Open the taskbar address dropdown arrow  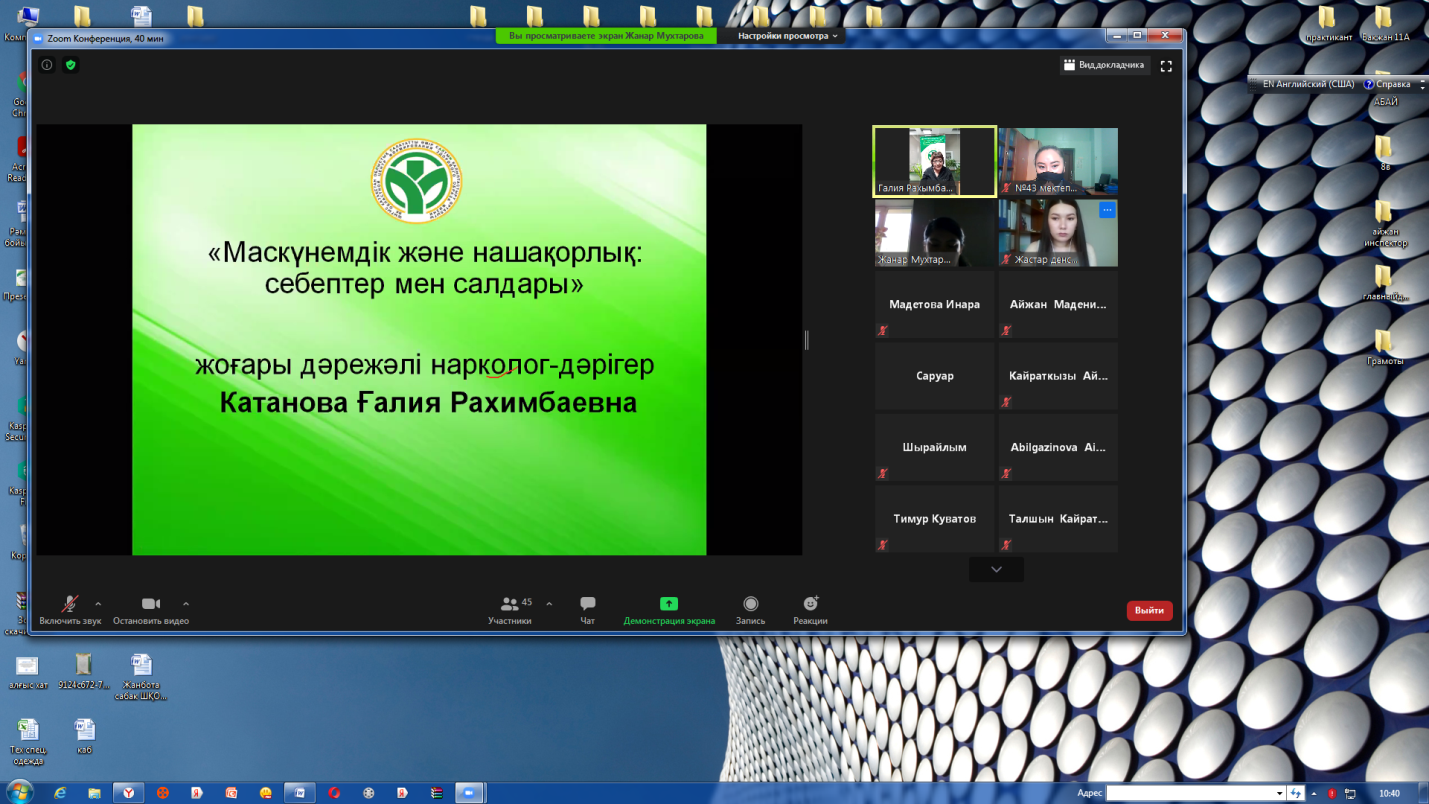(1279, 793)
